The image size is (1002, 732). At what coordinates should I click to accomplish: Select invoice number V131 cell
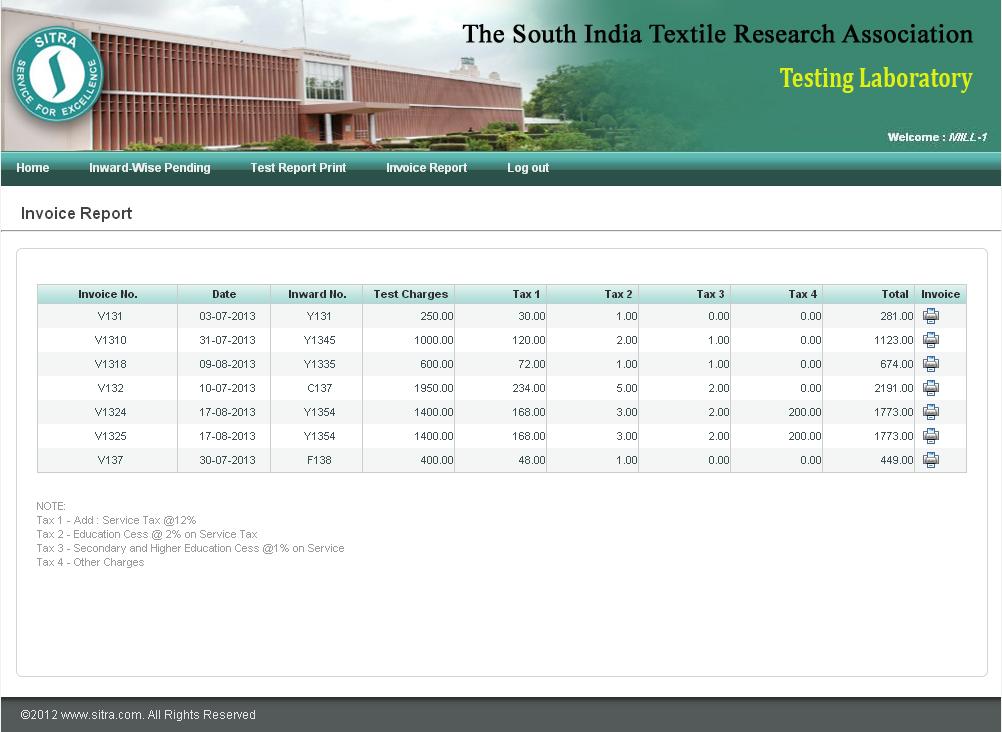(110, 316)
